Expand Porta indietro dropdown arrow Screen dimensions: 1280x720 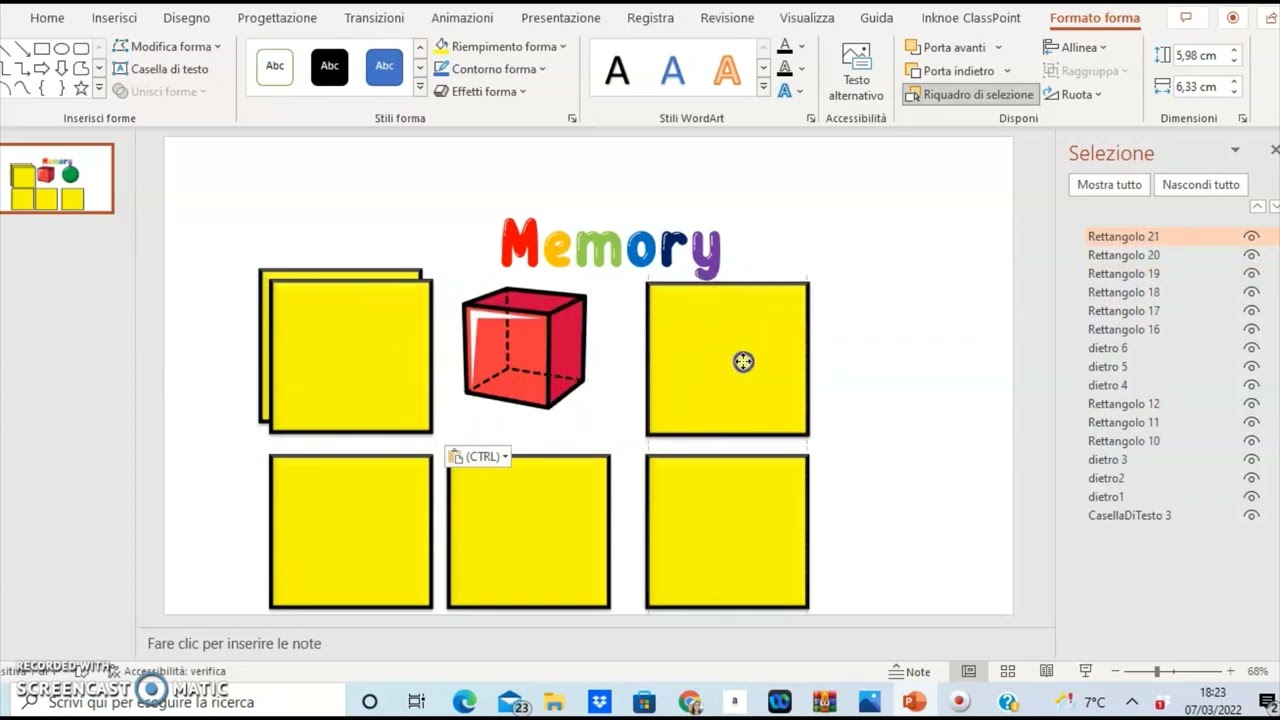[x=1007, y=71]
